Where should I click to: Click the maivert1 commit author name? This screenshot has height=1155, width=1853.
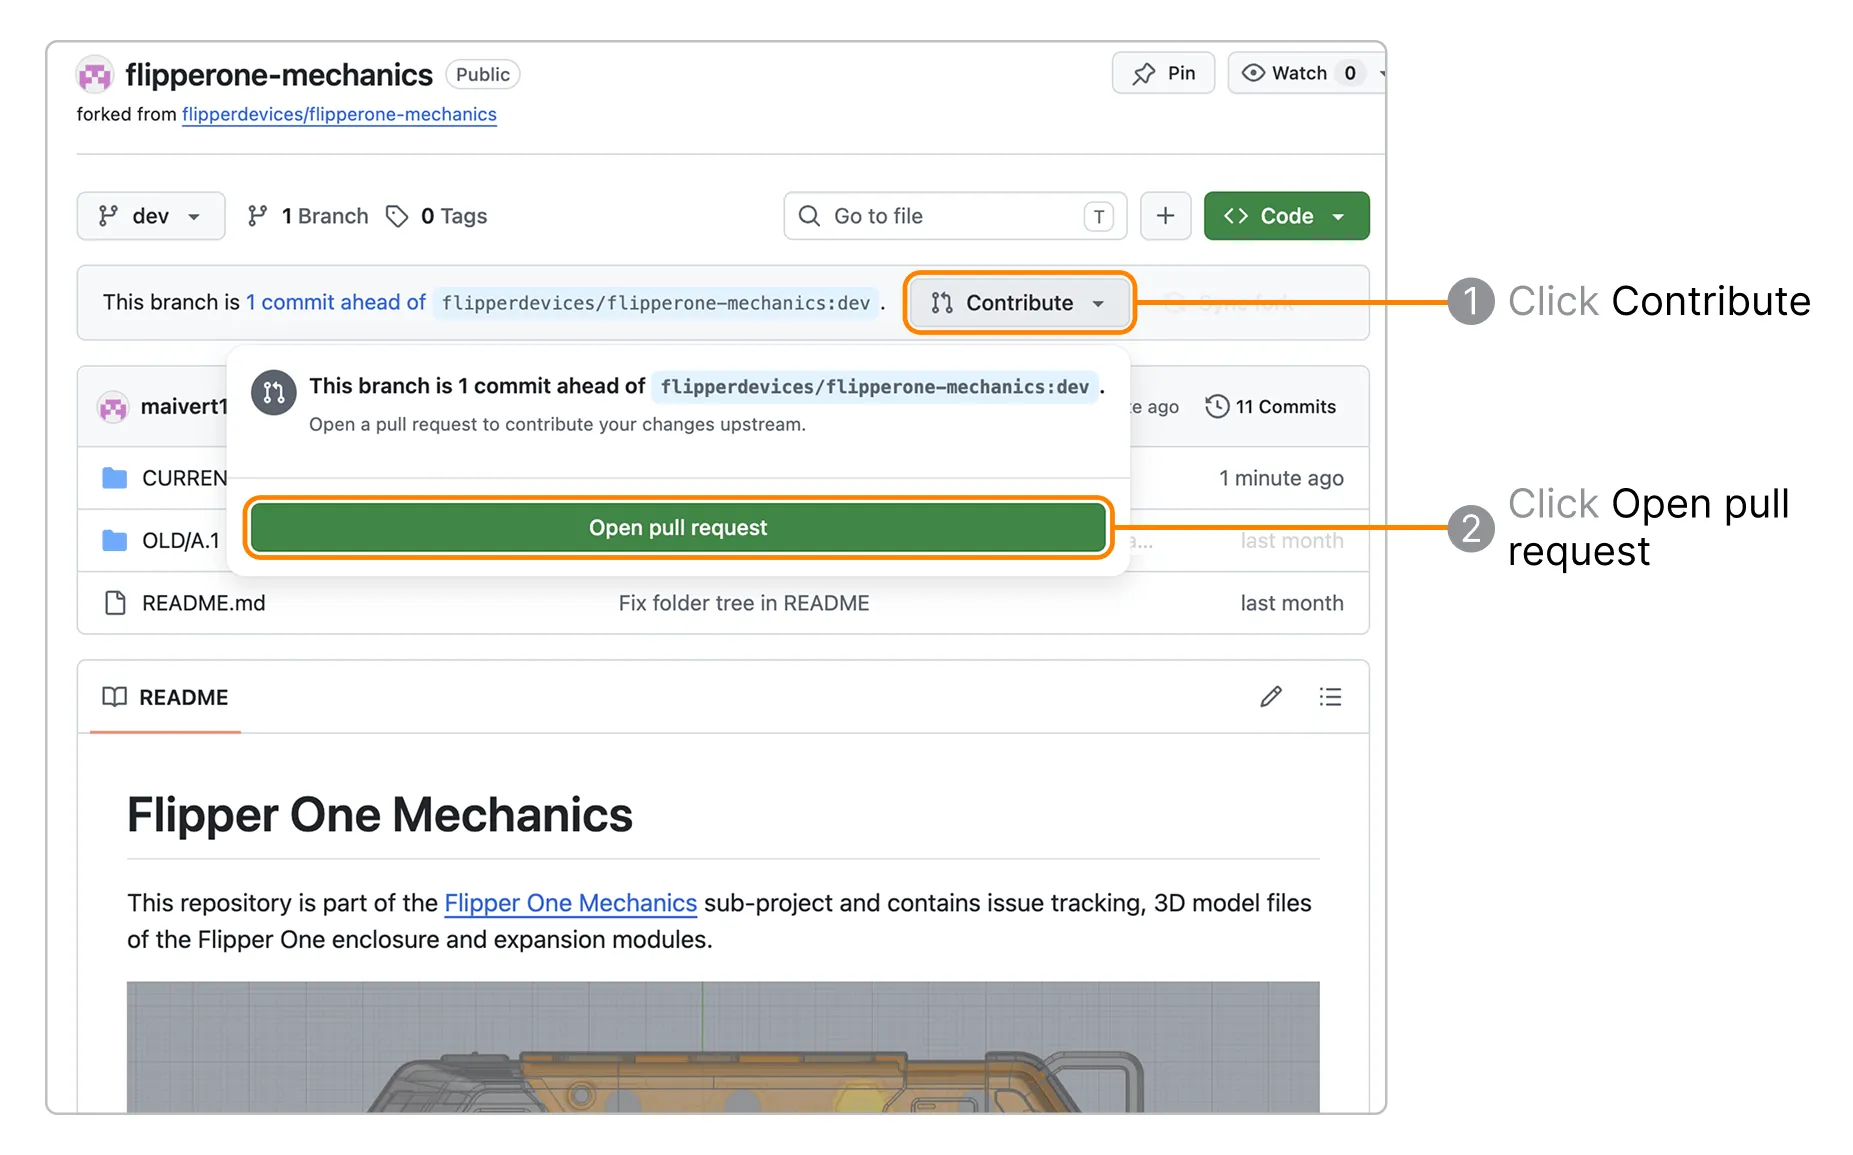(x=184, y=406)
